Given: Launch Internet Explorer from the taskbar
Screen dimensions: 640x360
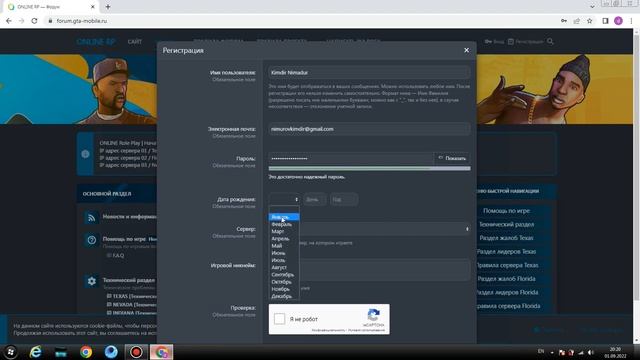Looking at the screenshot, I should [x=36, y=351].
